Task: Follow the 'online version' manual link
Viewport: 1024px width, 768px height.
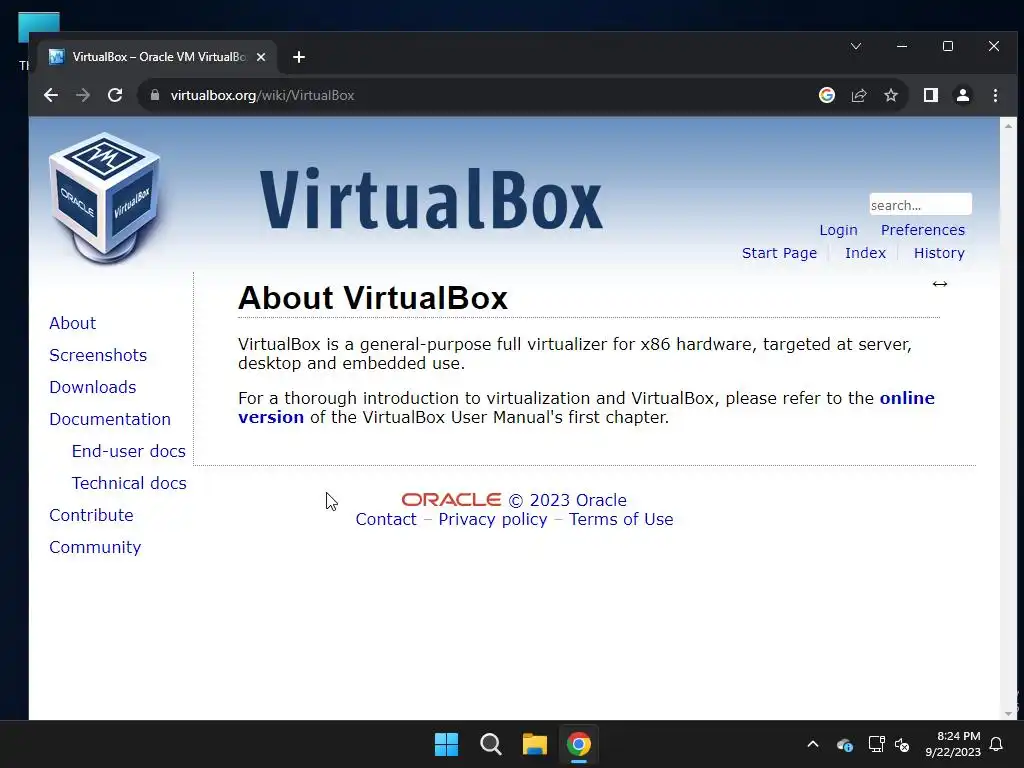Action: tap(907, 398)
